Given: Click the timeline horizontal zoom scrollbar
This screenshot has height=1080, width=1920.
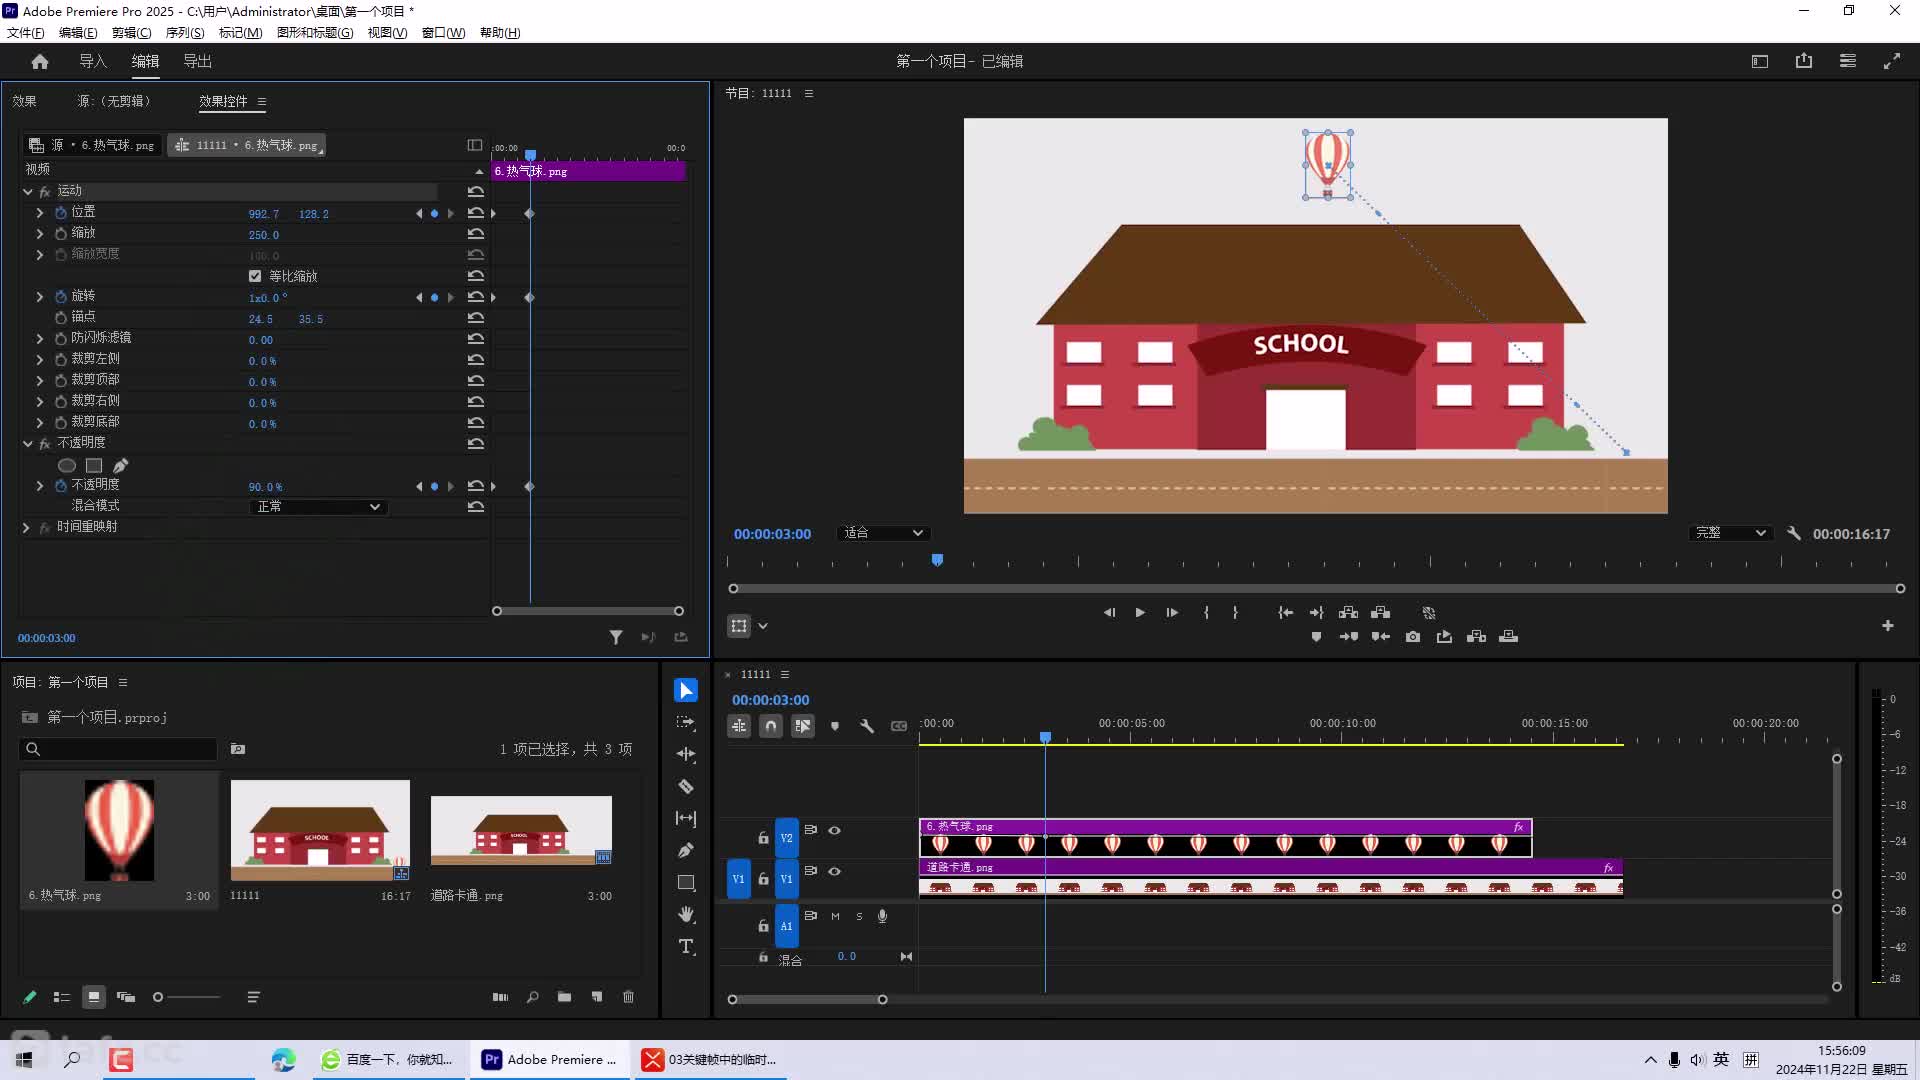Looking at the screenshot, I should [807, 999].
